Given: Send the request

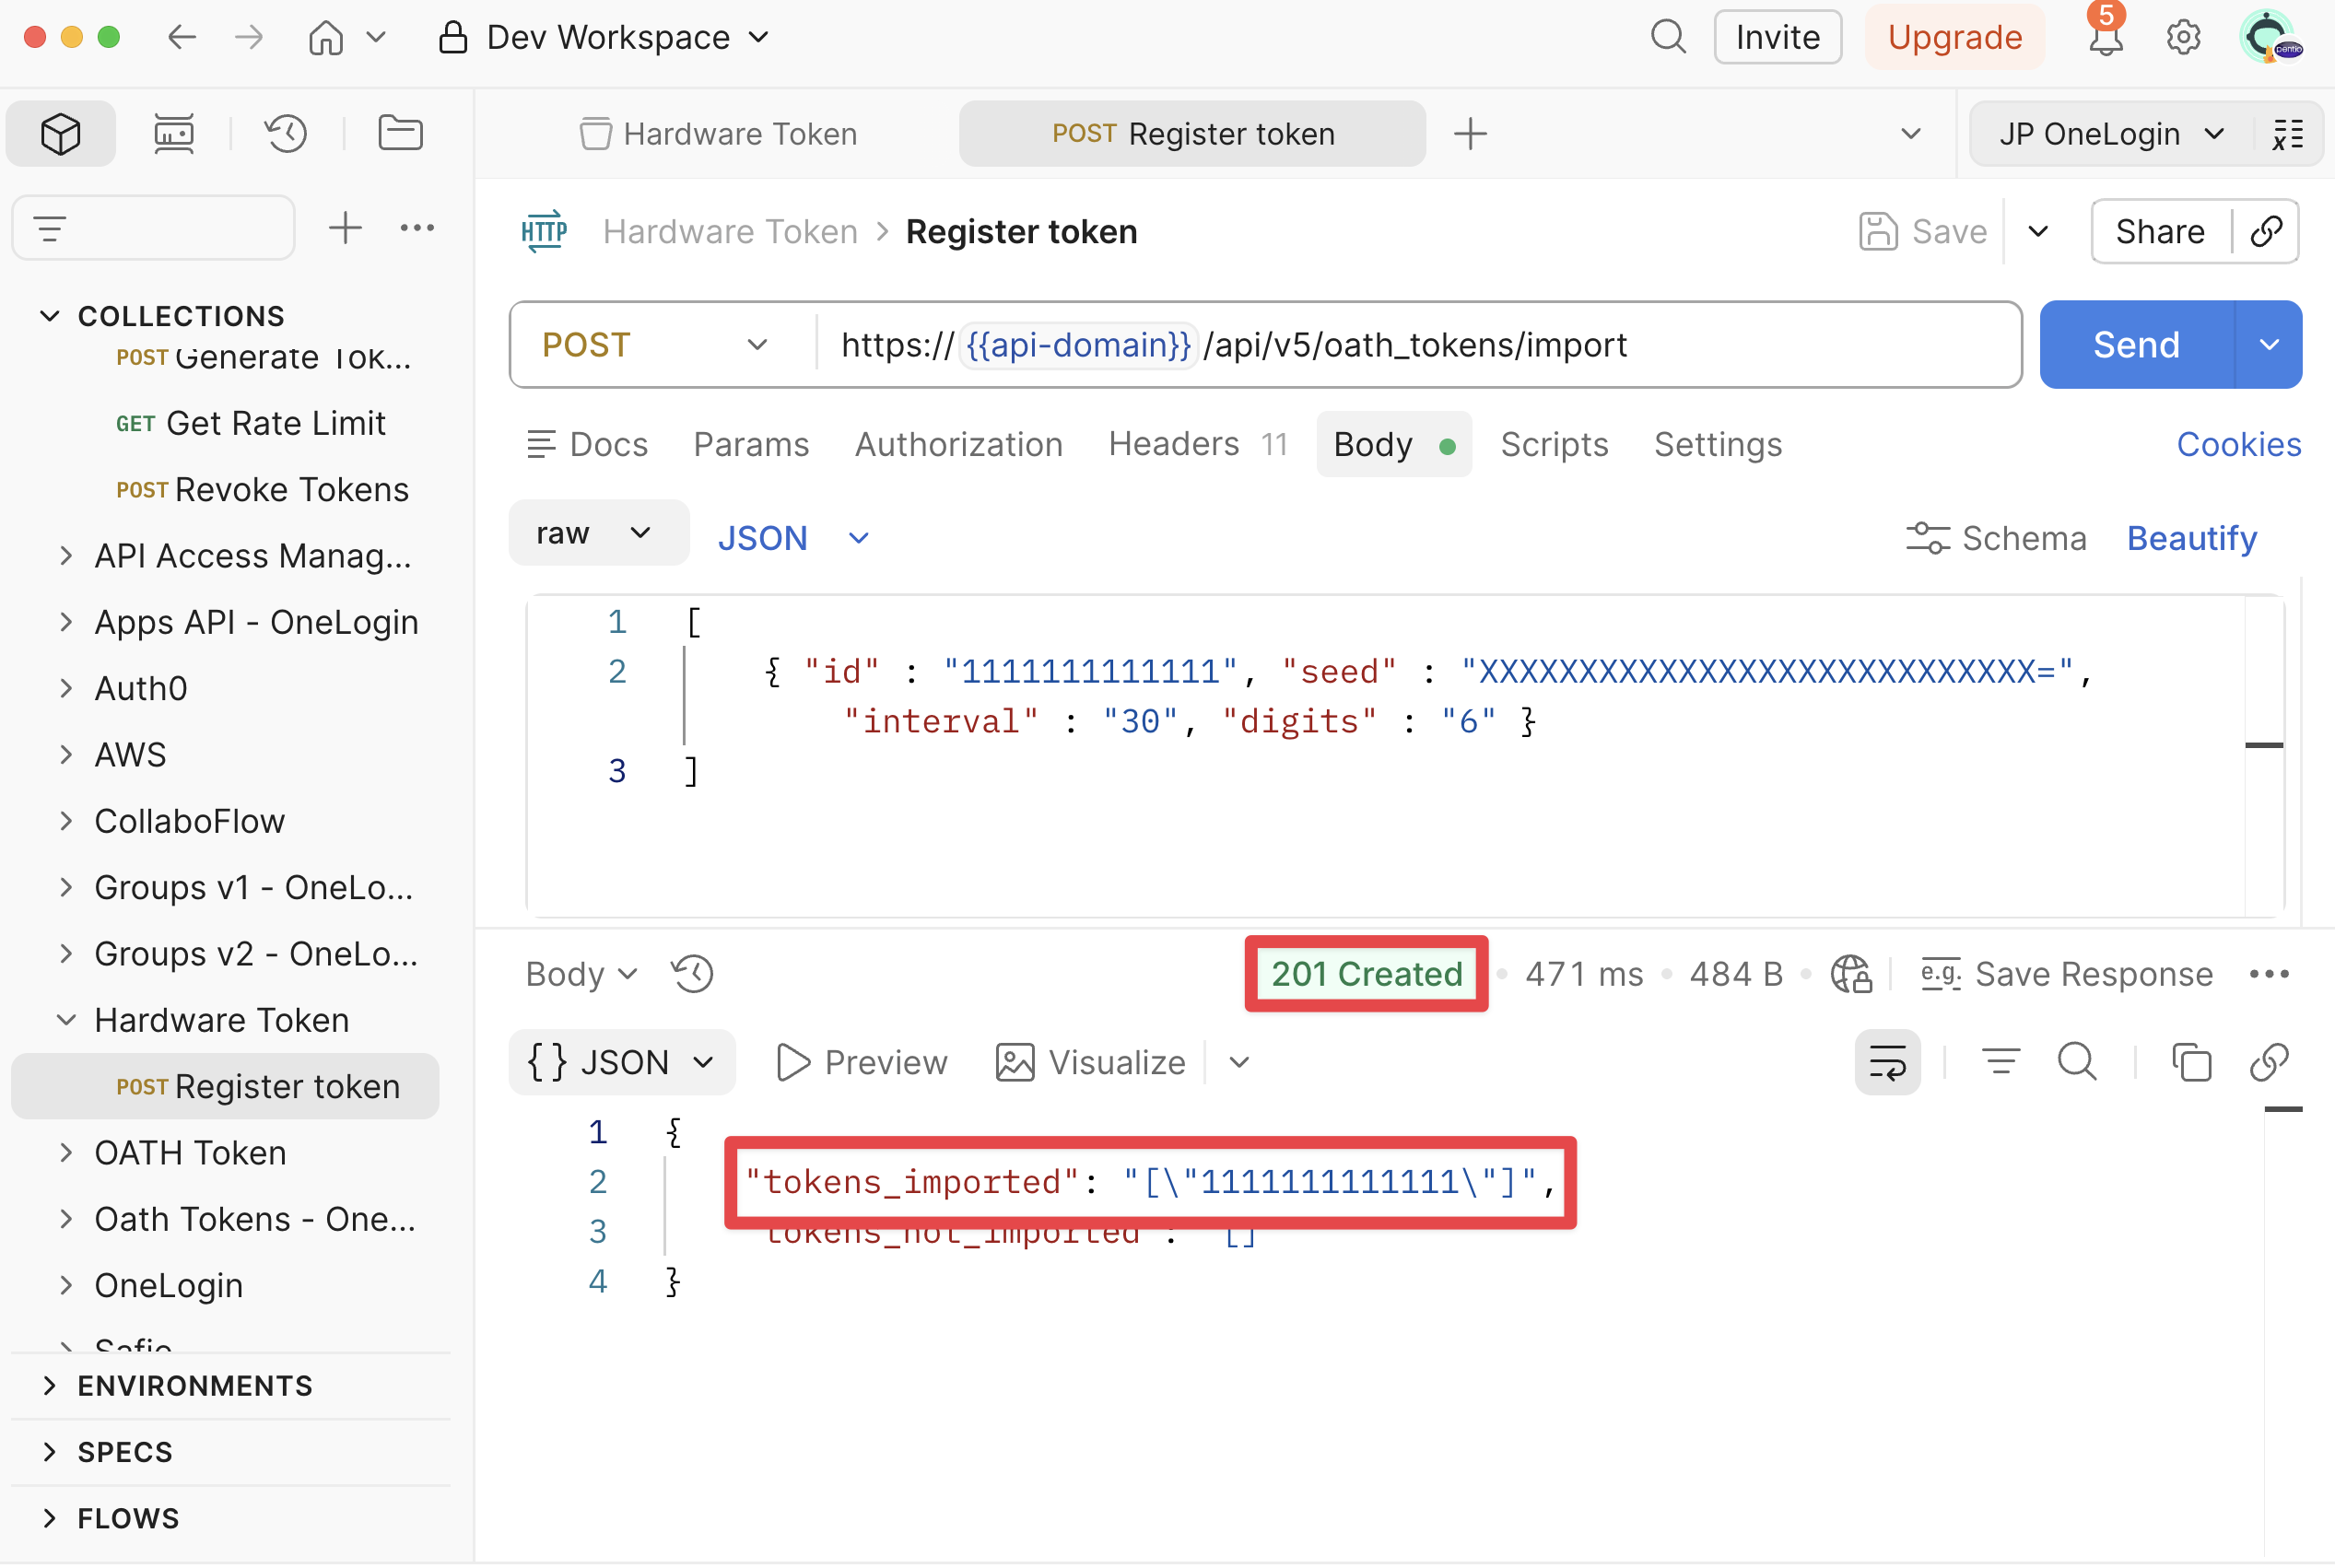Looking at the screenshot, I should point(2136,345).
